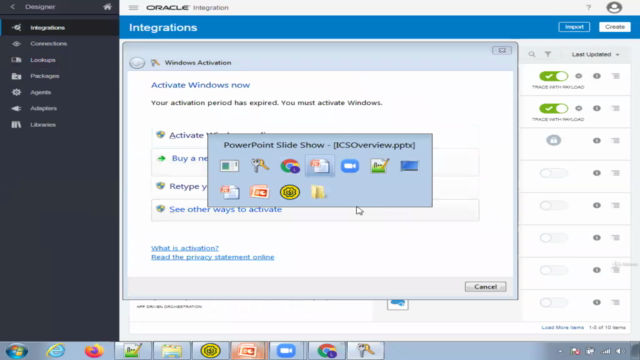Open Integrations in the Designer sidebar

click(47, 28)
